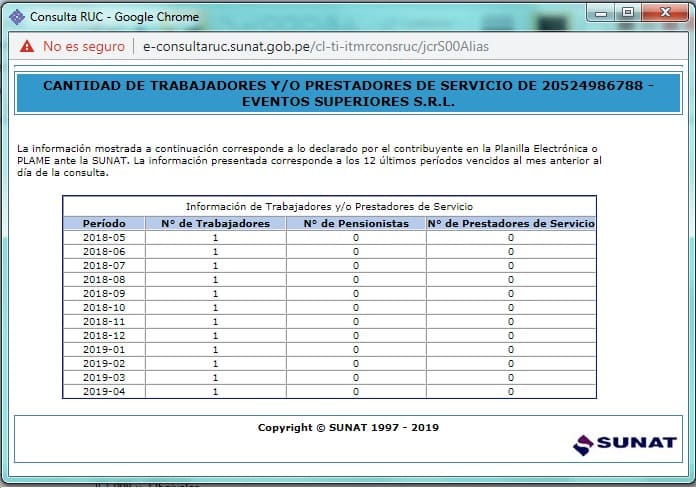Select the period cell 2019-02
Screen dimensions: 696x488
(104, 364)
